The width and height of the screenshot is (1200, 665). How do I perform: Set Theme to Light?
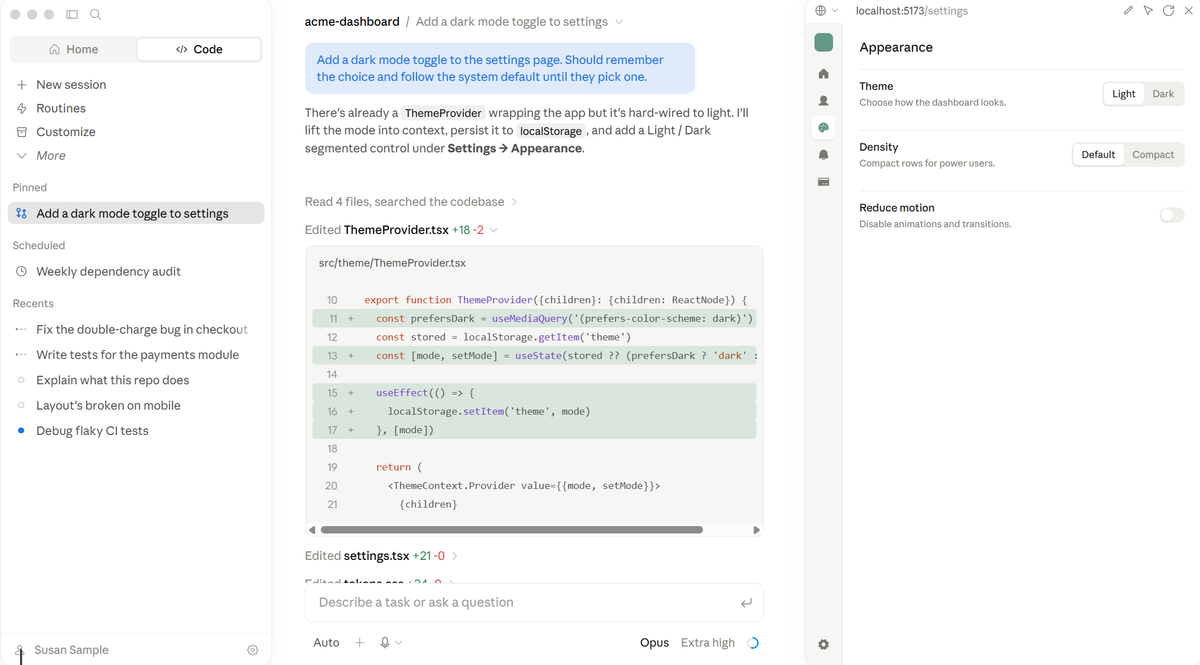click(1124, 94)
